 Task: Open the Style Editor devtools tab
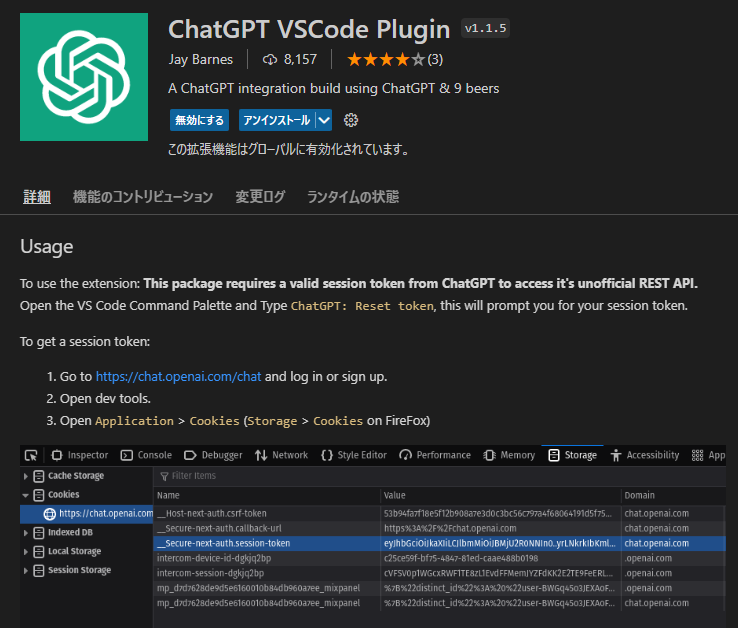point(354,455)
